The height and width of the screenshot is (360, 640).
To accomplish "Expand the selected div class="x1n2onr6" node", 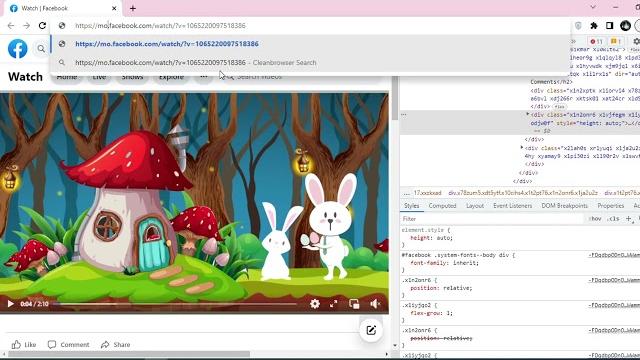I will (x=527, y=115).
